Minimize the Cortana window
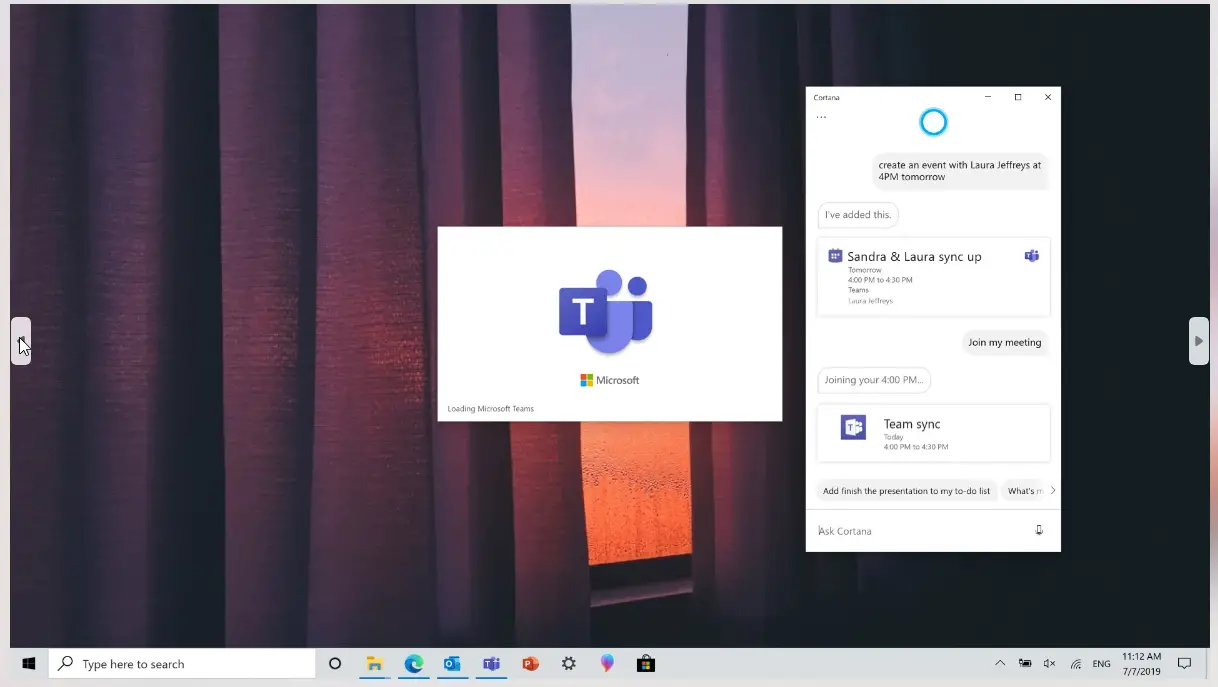Screen dimensions: 1218x687 point(988,97)
